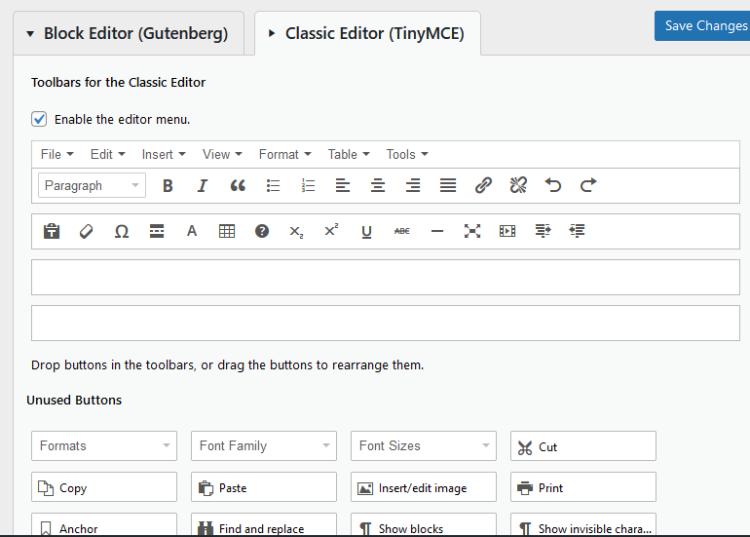Switch to Block Editor (Gutenberg) tab
The image size is (750, 537).
pyautogui.click(x=129, y=33)
